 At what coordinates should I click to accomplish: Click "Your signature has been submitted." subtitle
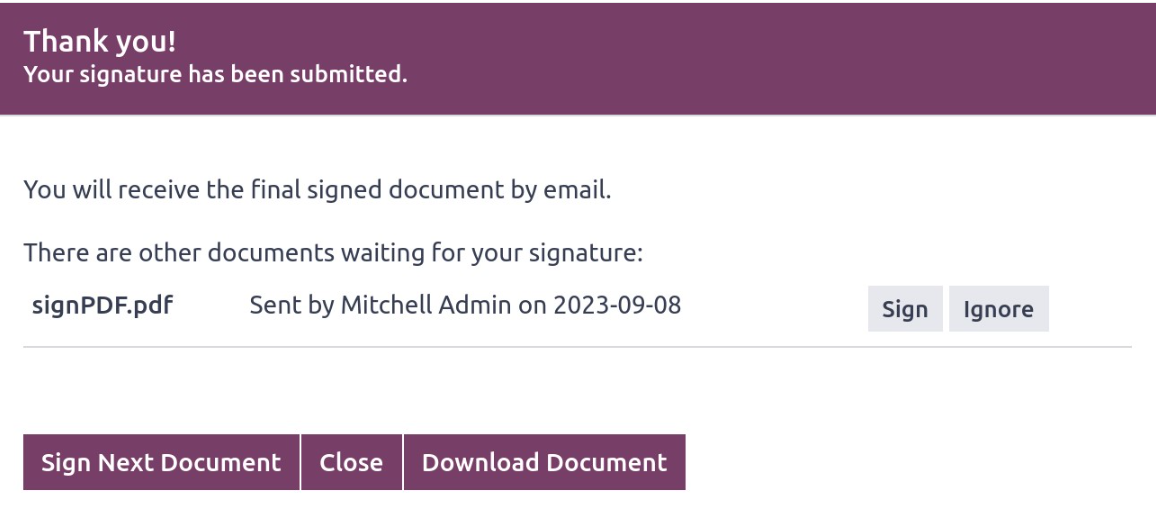pyautogui.click(x=215, y=74)
